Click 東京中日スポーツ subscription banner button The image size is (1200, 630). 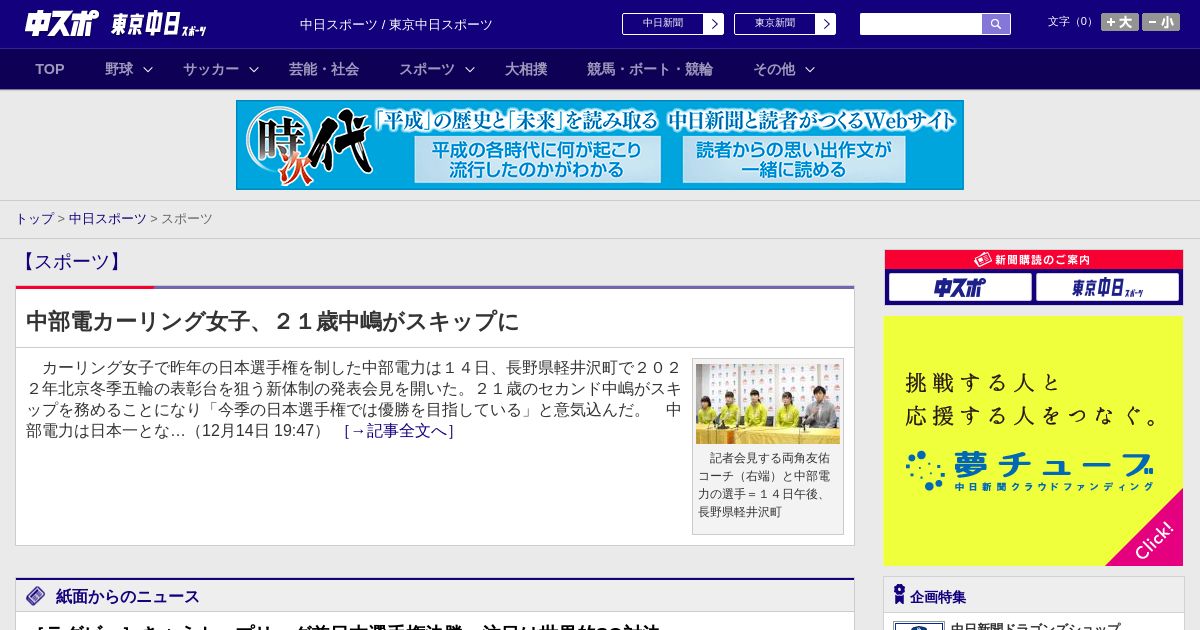coord(1107,288)
